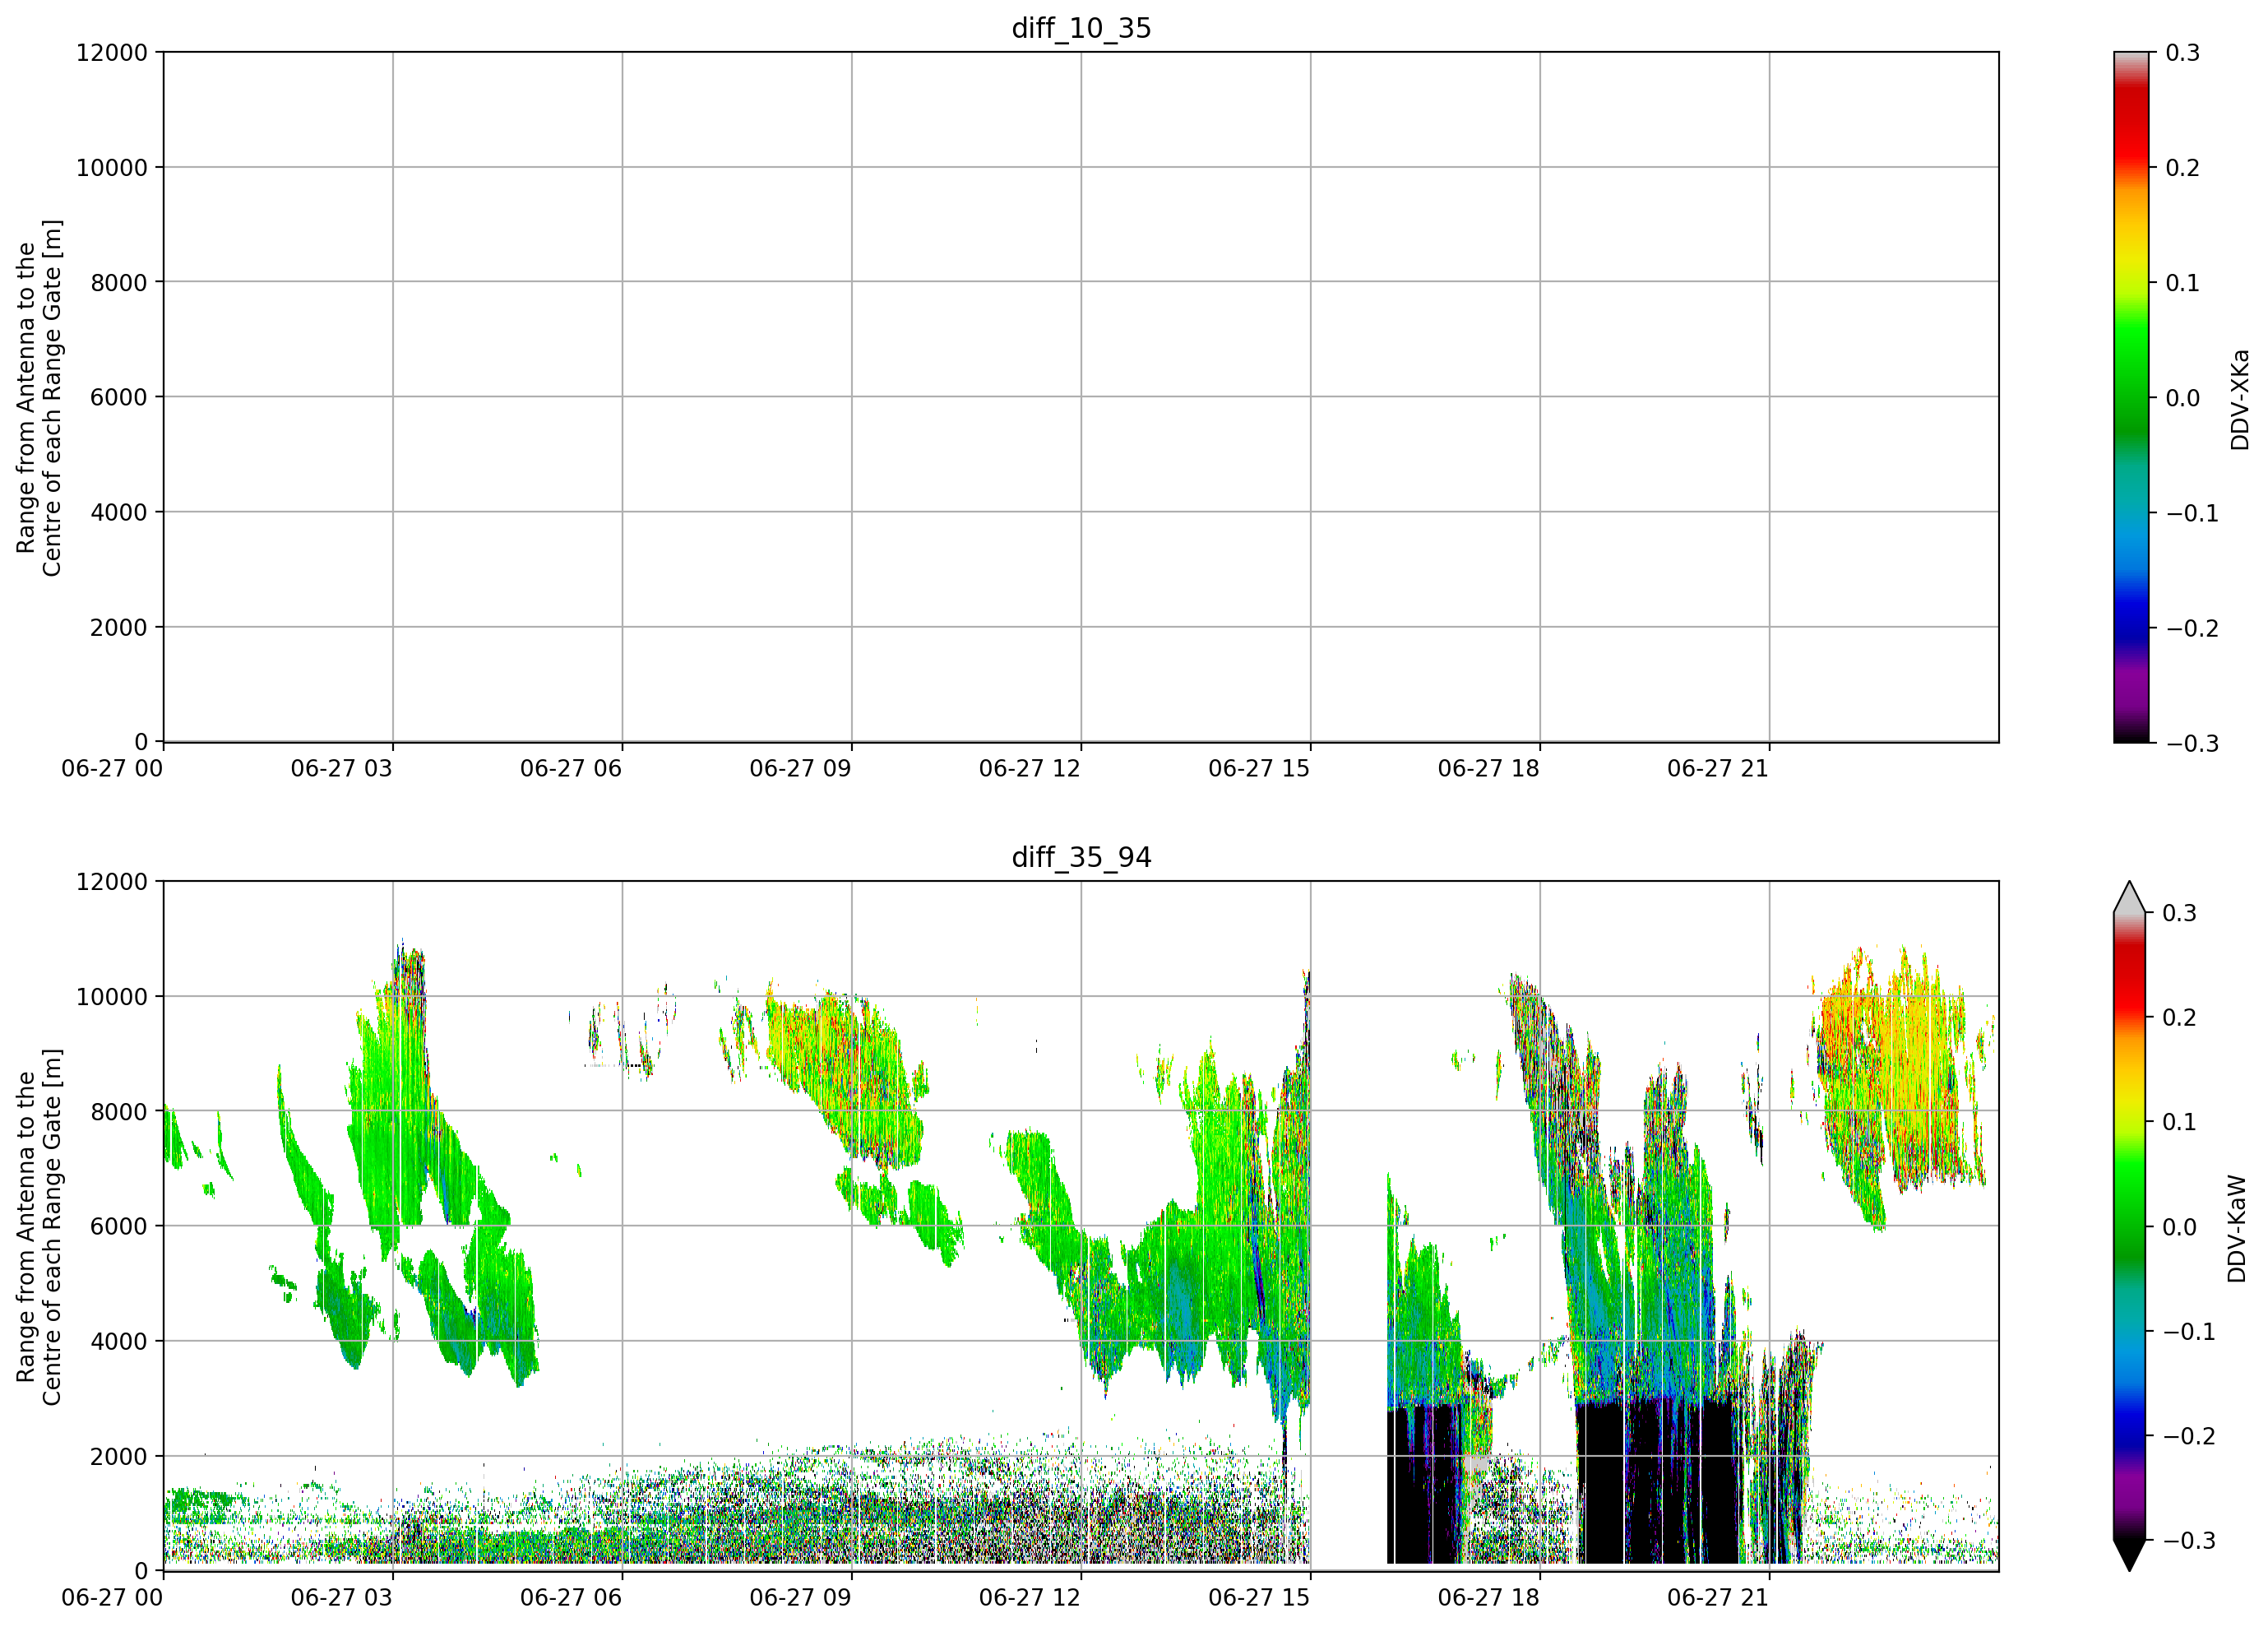Screen dimensions: 2268x1627
Task: Click the 0.2 tick on the DDV-XKa colorbar
Action: [x=2183, y=167]
